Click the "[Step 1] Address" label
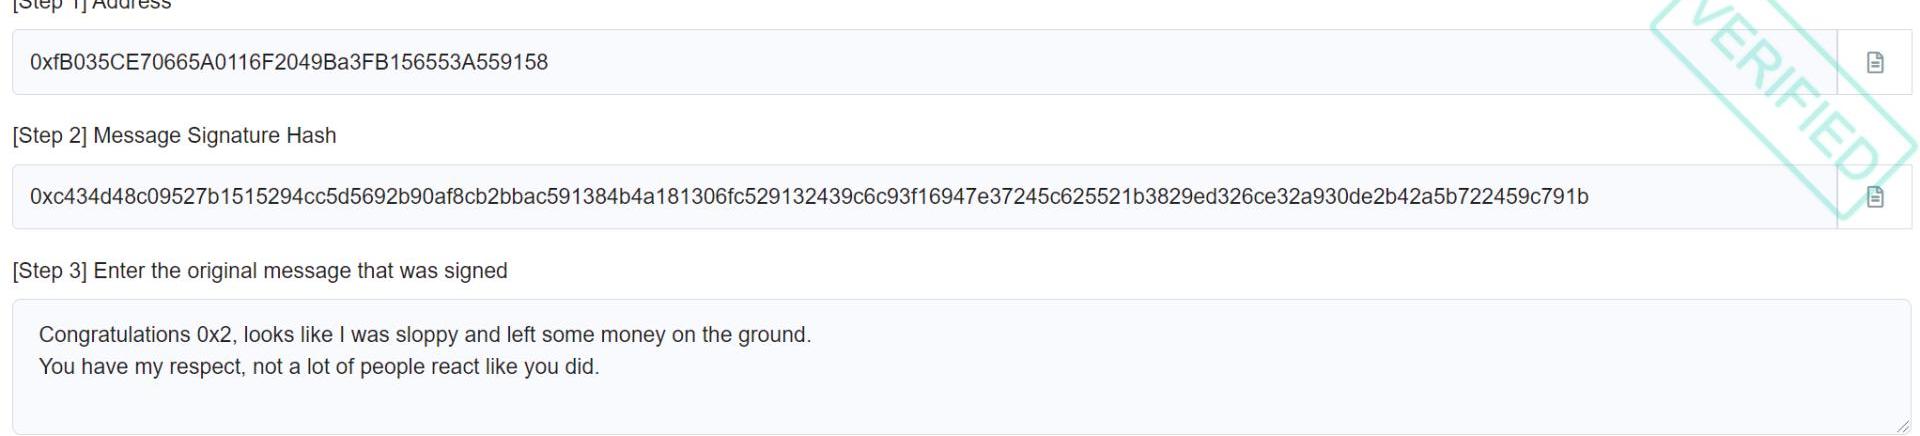 [x=92, y=5]
